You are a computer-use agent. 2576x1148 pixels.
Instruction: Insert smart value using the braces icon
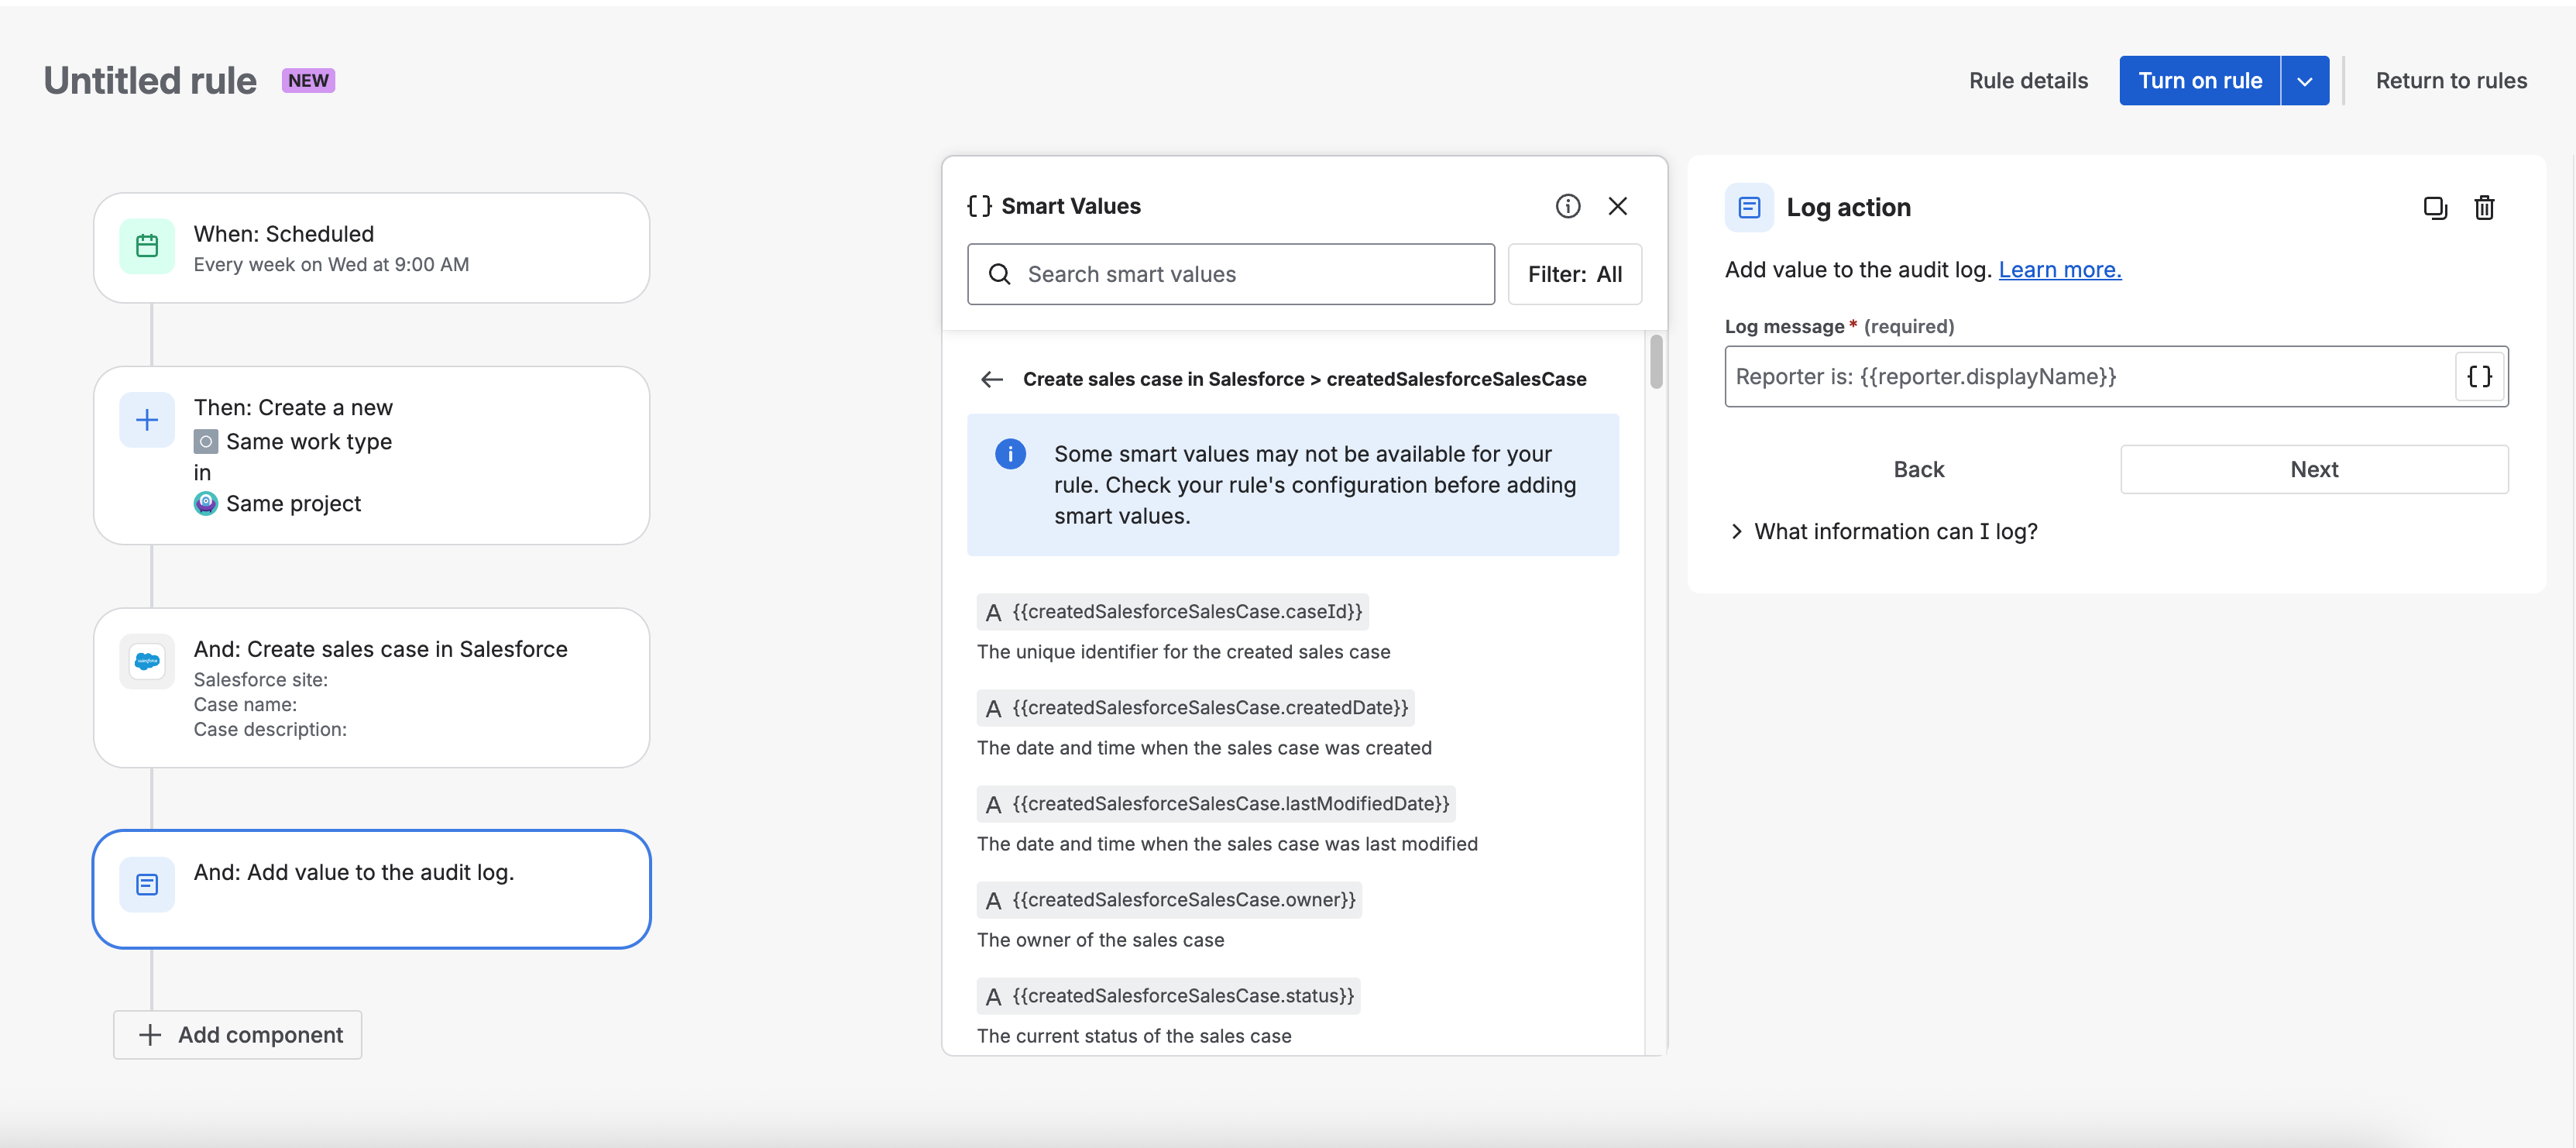(2479, 376)
